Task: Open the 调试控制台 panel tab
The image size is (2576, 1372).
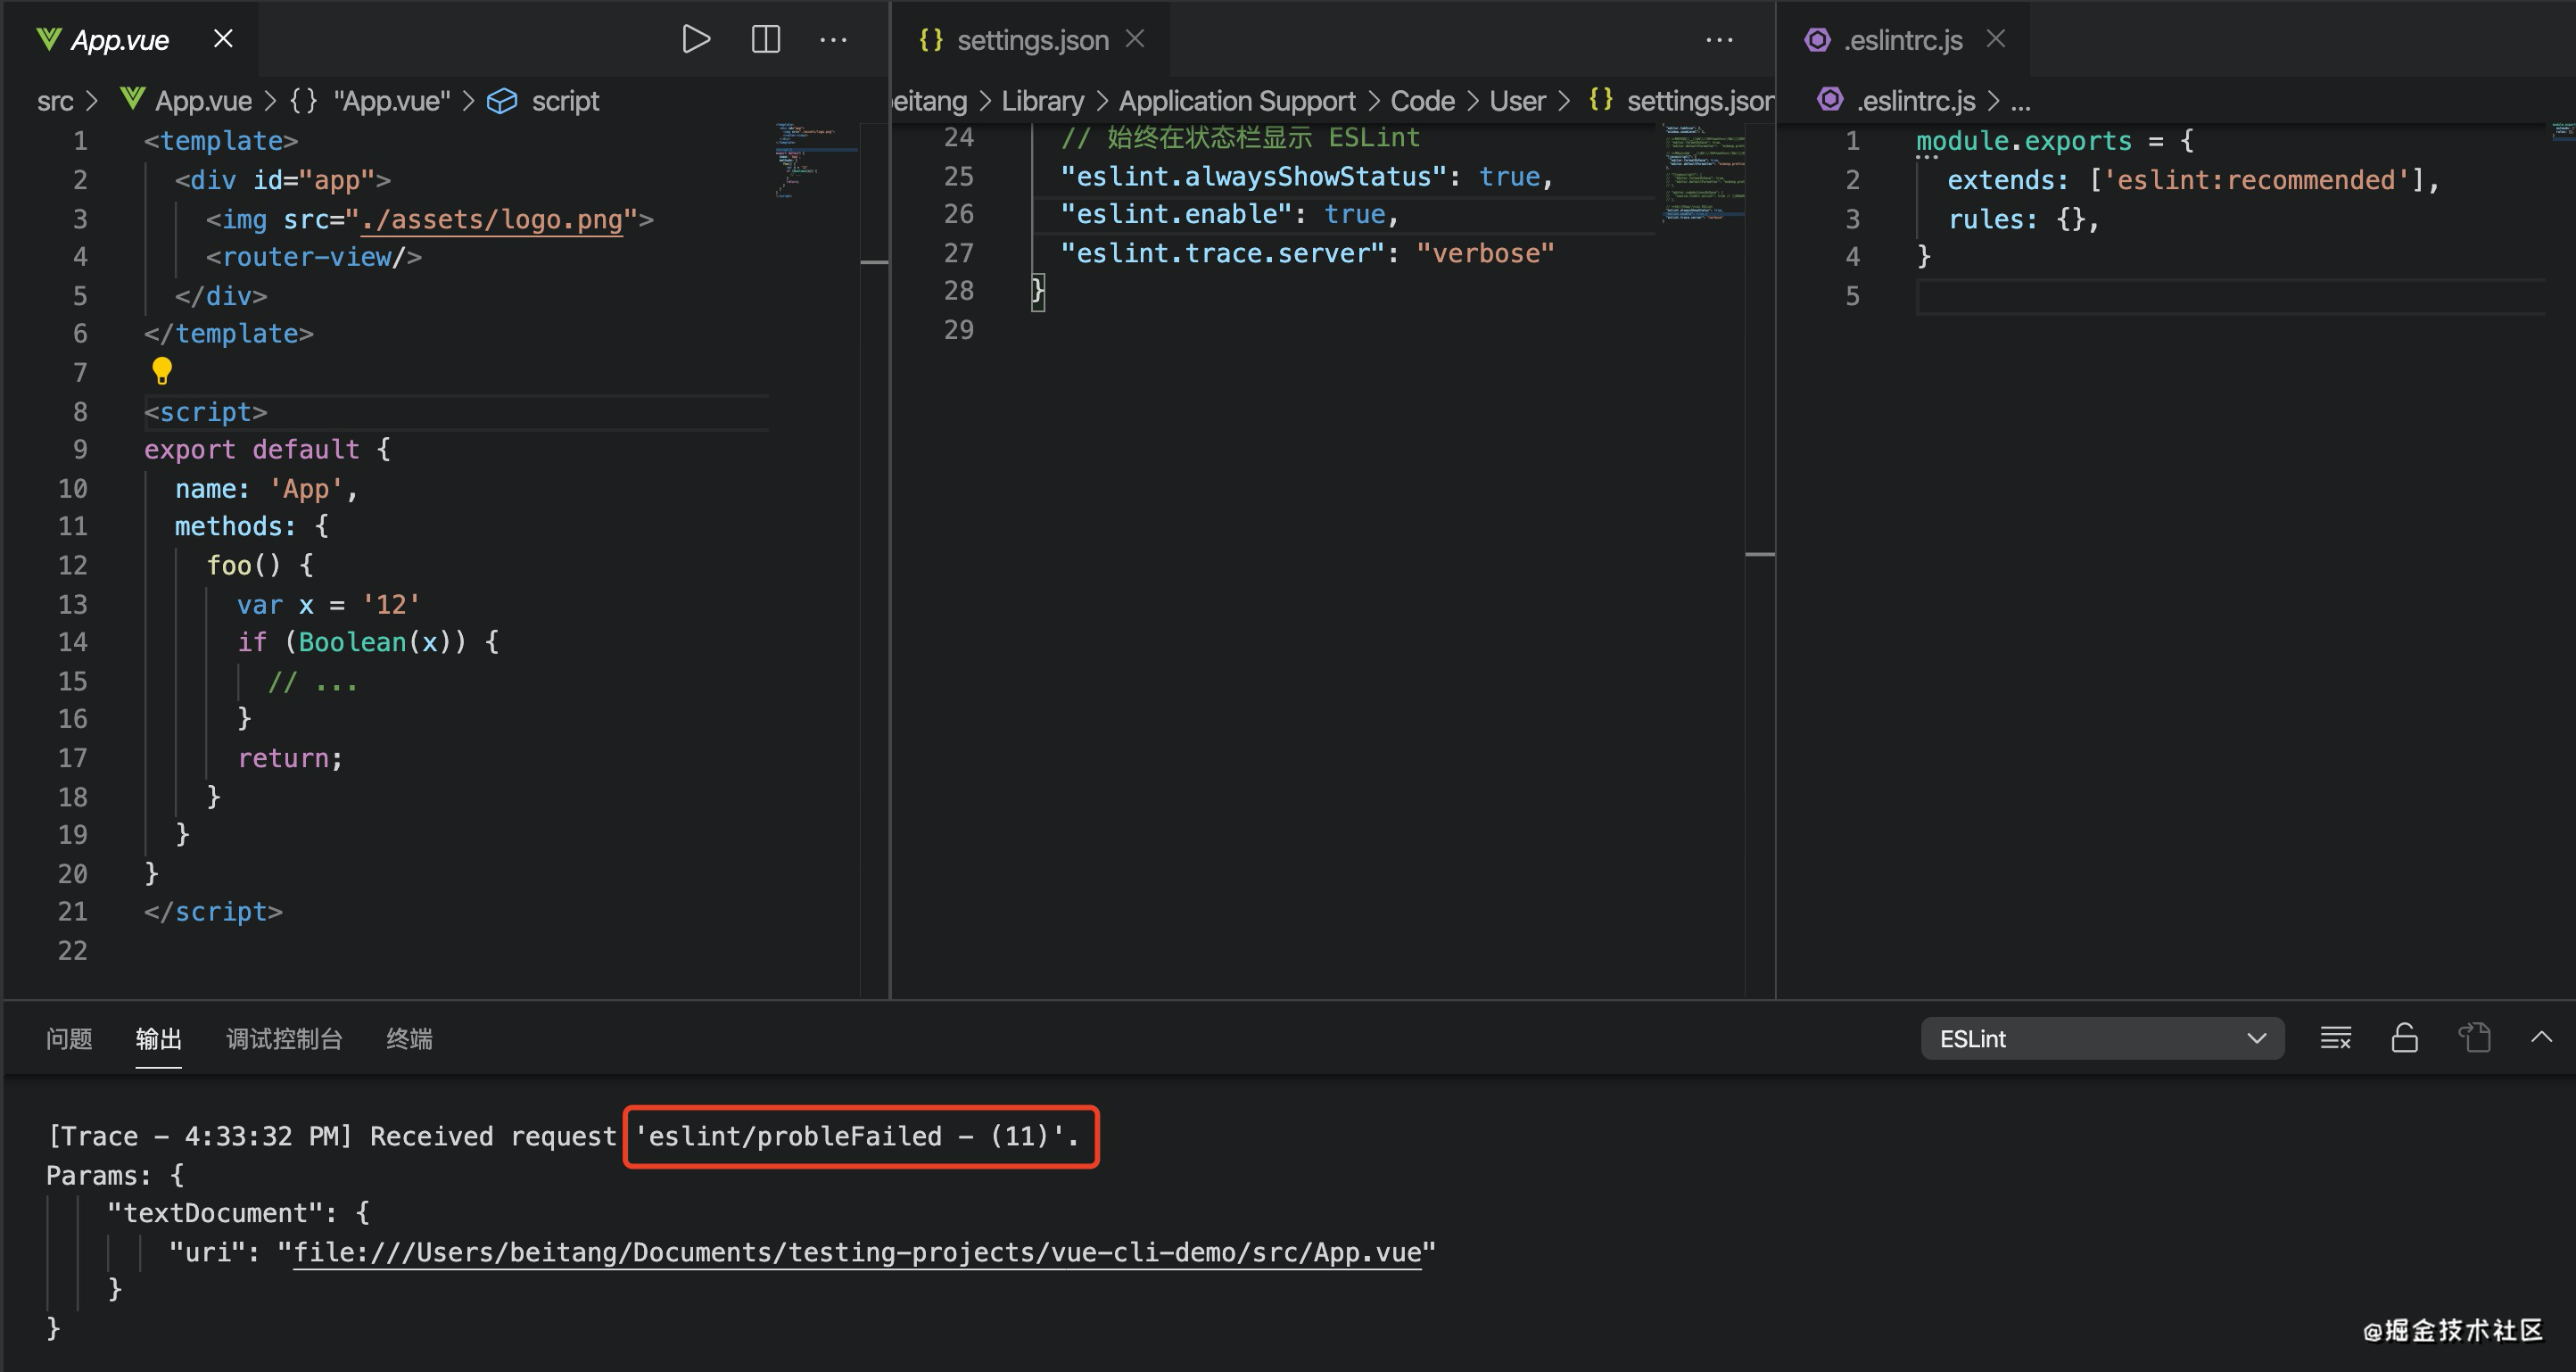Action: (x=284, y=1038)
